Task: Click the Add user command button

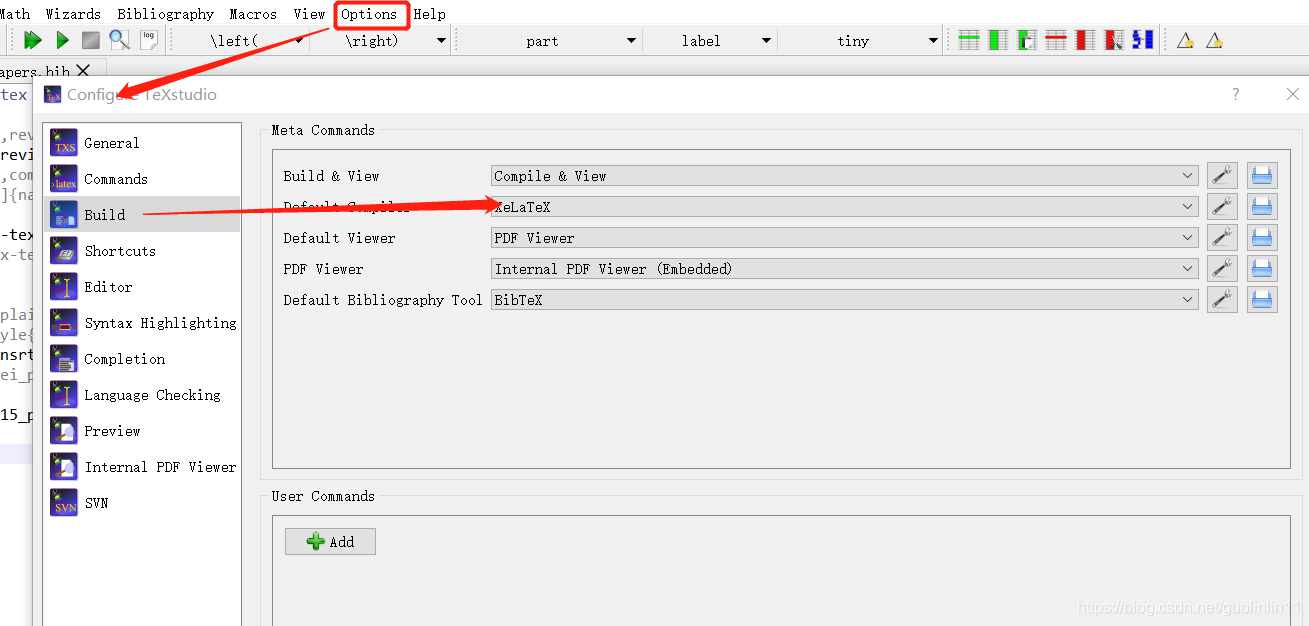Action: [330, 541]
